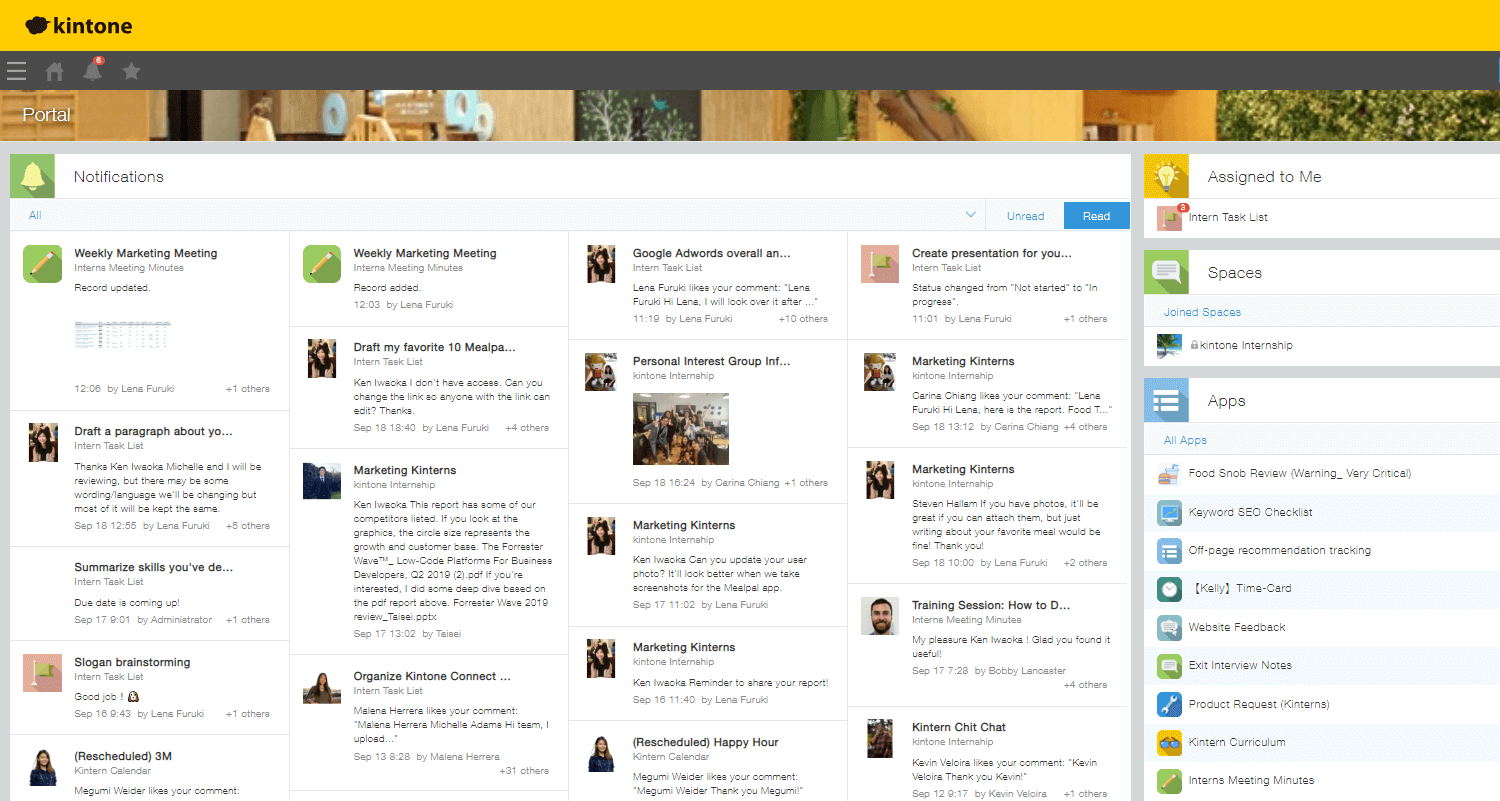
Task: Open 'Training Session: How to D...' notification title
Action: click(x=991, y=605)
